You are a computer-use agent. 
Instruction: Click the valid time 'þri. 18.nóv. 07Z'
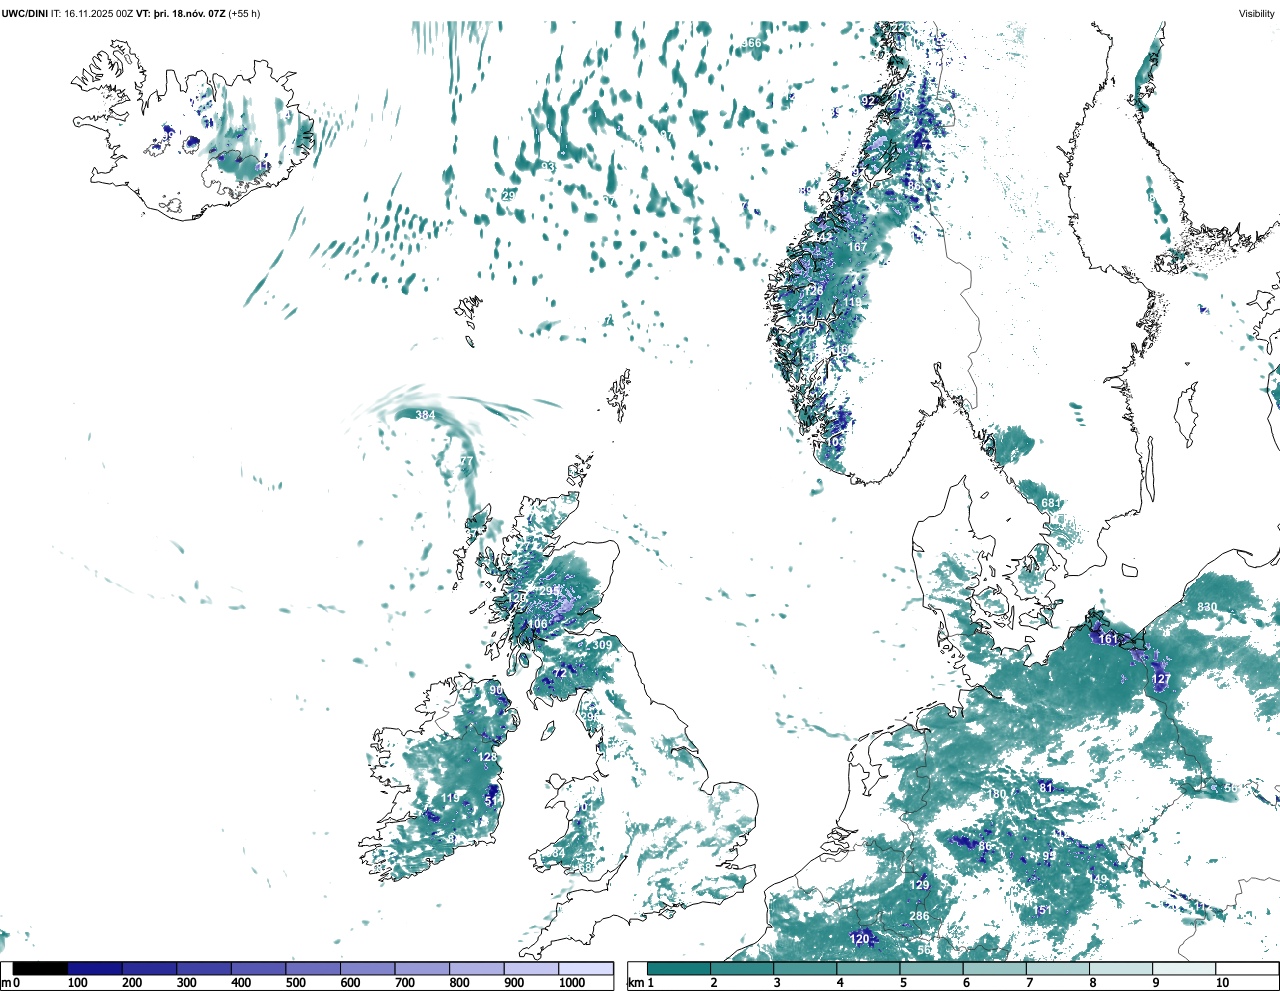pyautogui.click(x=188, y=14)
